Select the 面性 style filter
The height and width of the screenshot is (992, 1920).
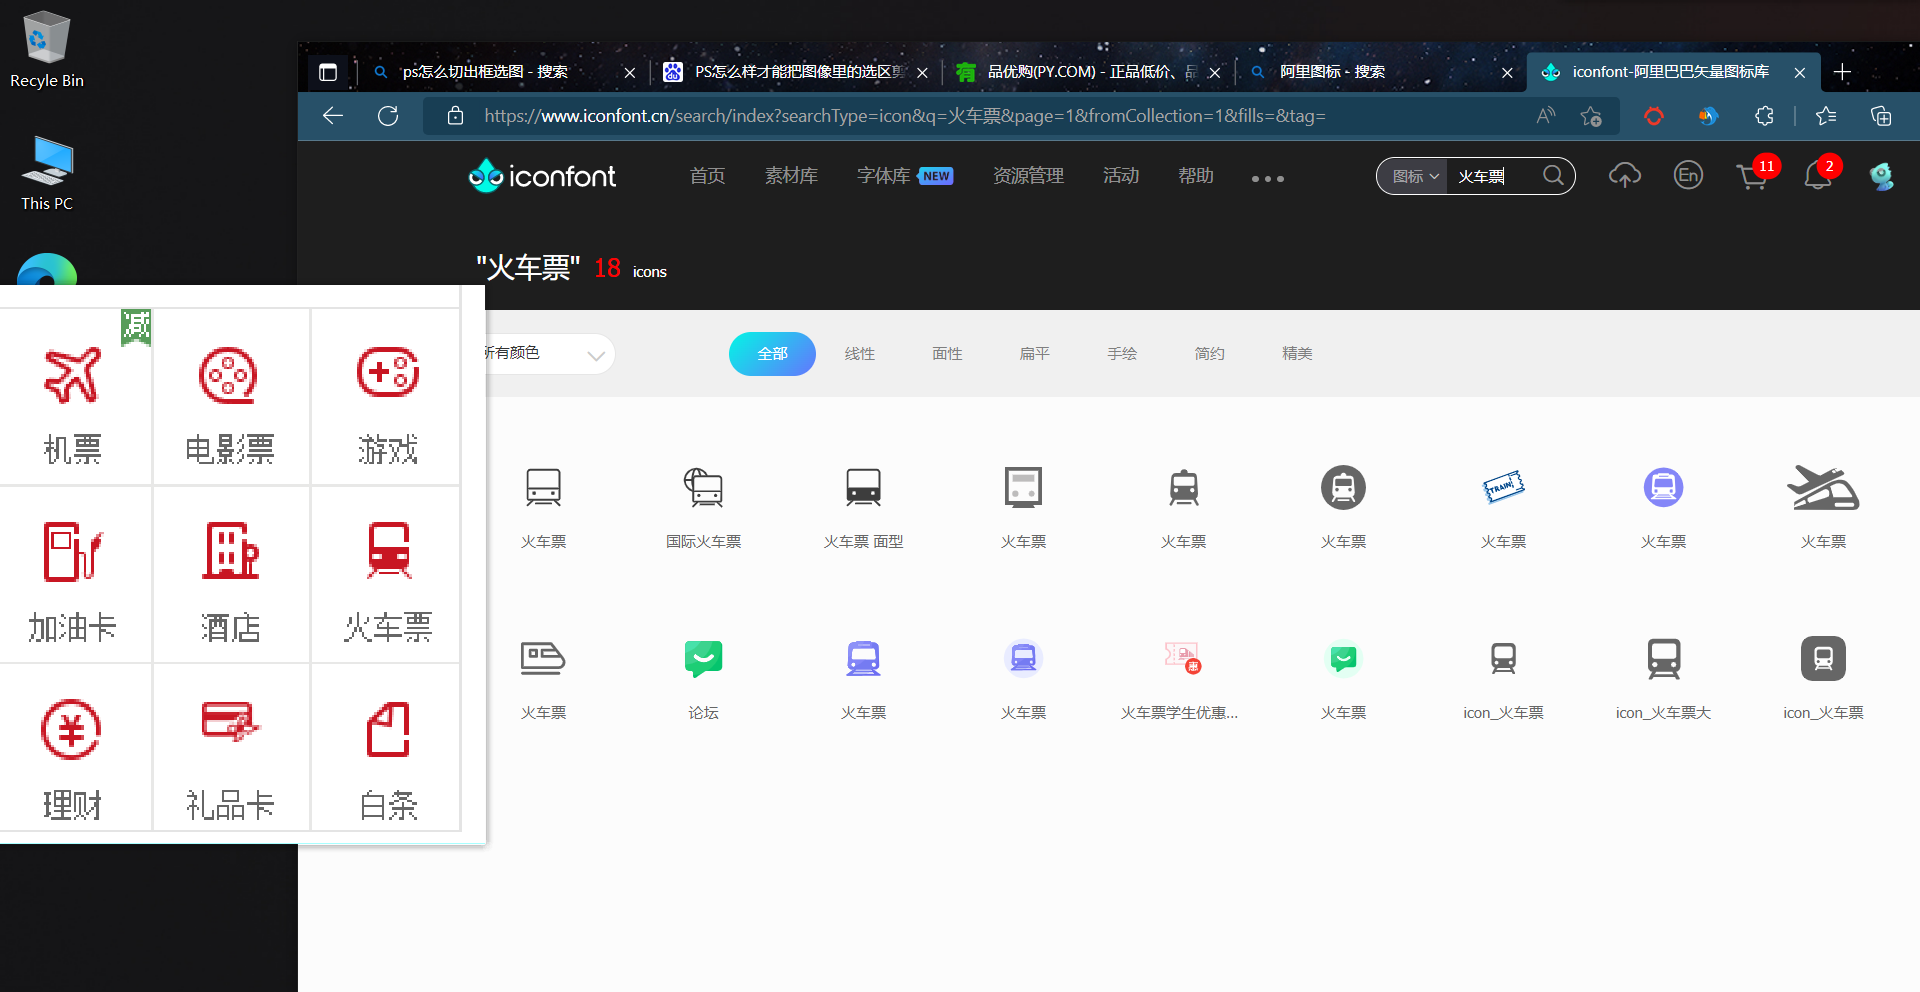point(947,354)
